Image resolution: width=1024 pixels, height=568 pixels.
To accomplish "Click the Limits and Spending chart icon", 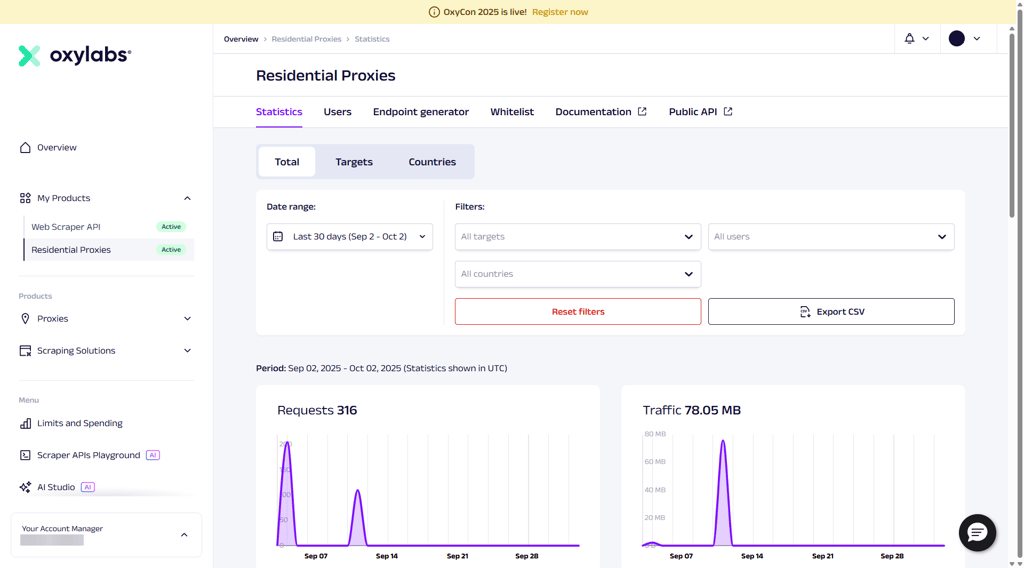I will tap(25, 423).
